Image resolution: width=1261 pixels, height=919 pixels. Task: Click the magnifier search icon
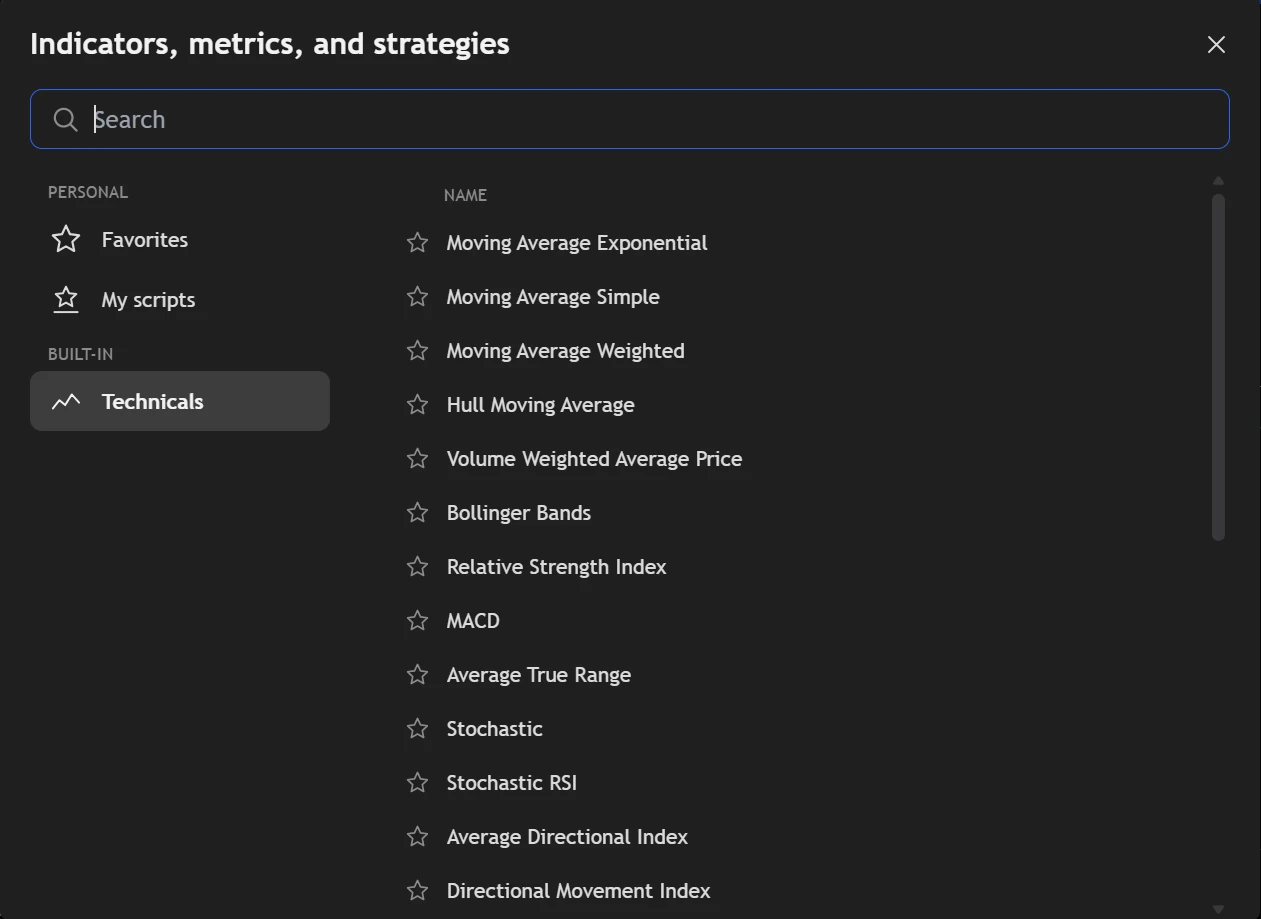coord(66,120)
